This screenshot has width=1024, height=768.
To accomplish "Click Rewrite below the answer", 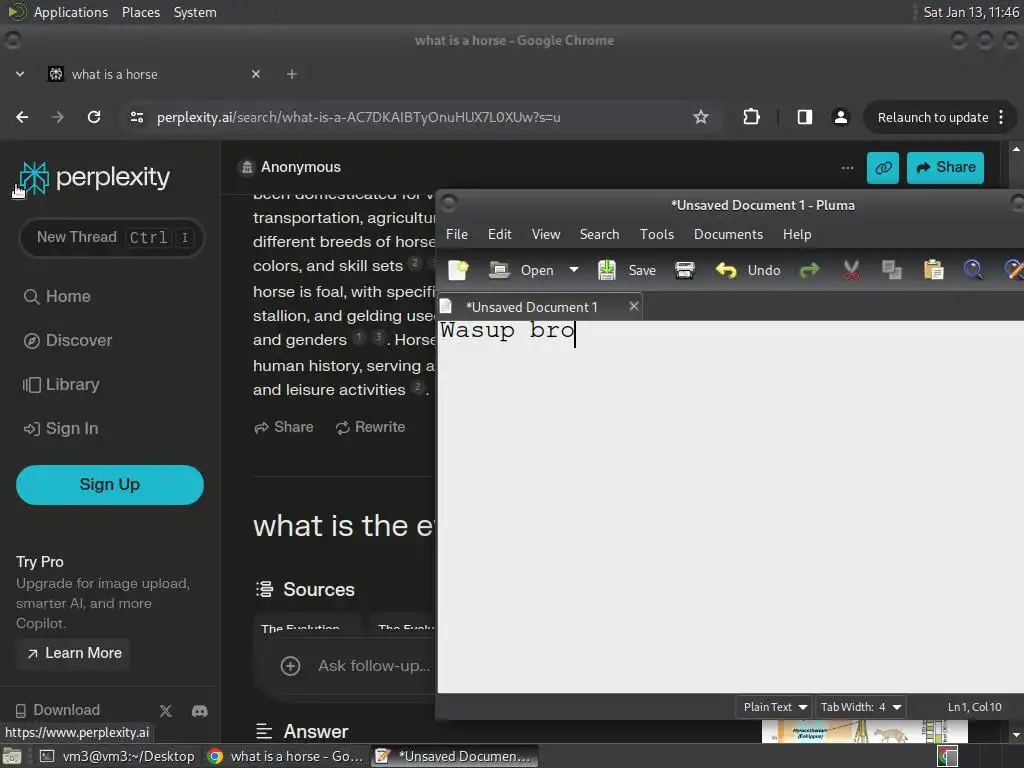I will (x=370, y=427).
